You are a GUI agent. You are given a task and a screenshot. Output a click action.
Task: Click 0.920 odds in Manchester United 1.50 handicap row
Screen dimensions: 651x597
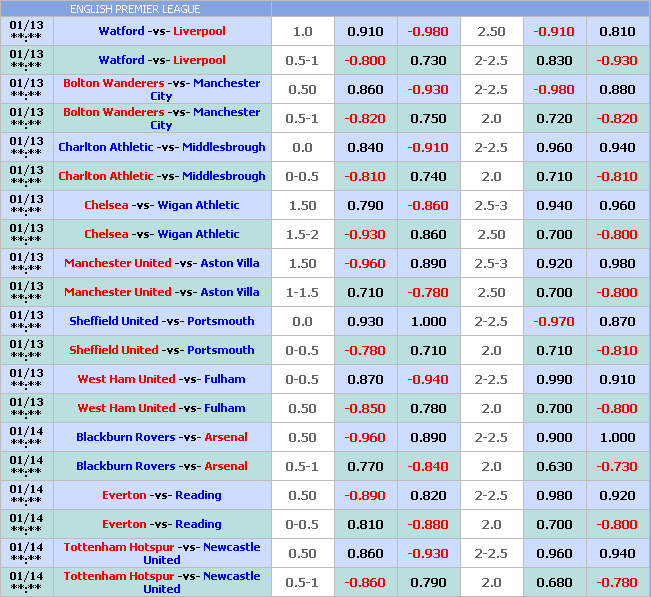554,264
